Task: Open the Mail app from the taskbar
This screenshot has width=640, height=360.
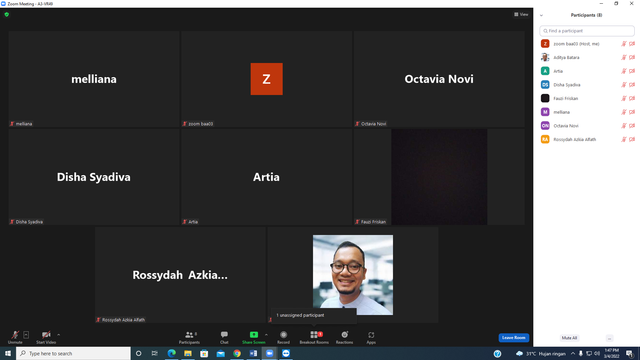Action: 220,353
